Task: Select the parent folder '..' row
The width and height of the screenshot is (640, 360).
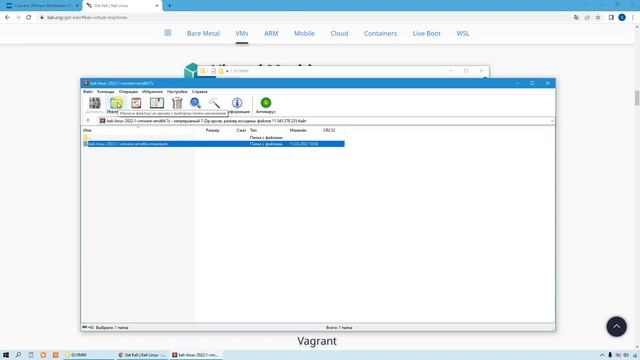Action: click(x=213, y=138)
